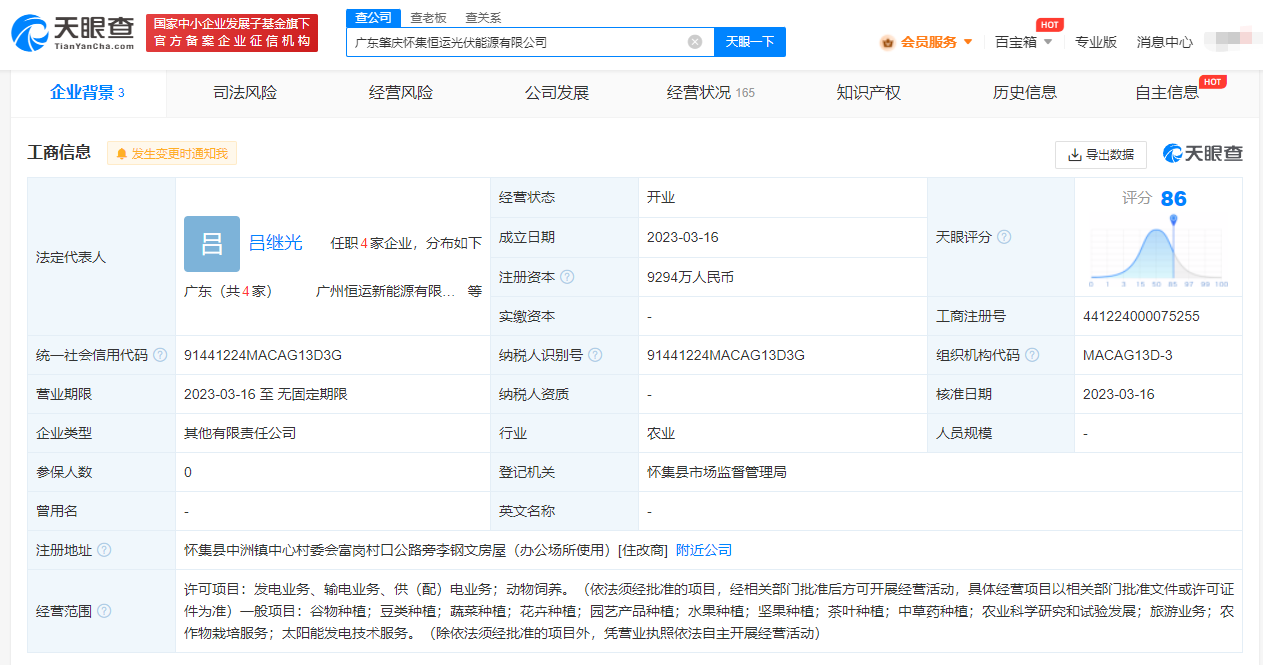Screen dimensions: 1263x665
Task: Open the 吕继光 legal representative link
Action: pyautogui.click(x=275, y=242)
